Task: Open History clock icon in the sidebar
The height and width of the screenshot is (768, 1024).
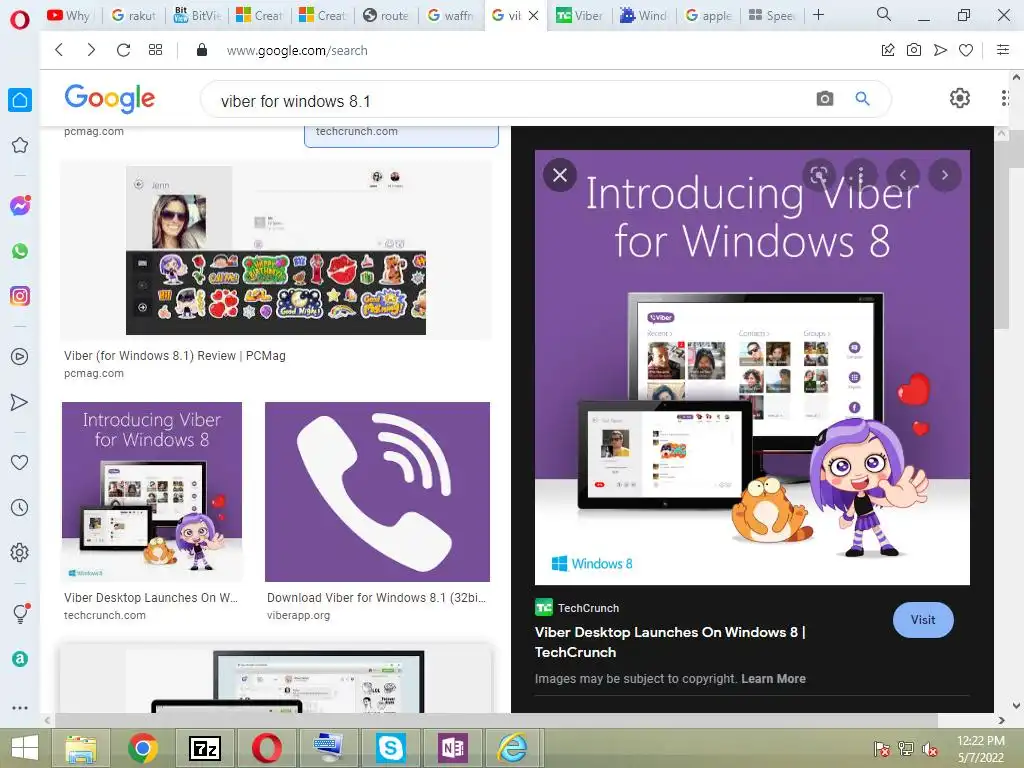Action: point(20,507)
